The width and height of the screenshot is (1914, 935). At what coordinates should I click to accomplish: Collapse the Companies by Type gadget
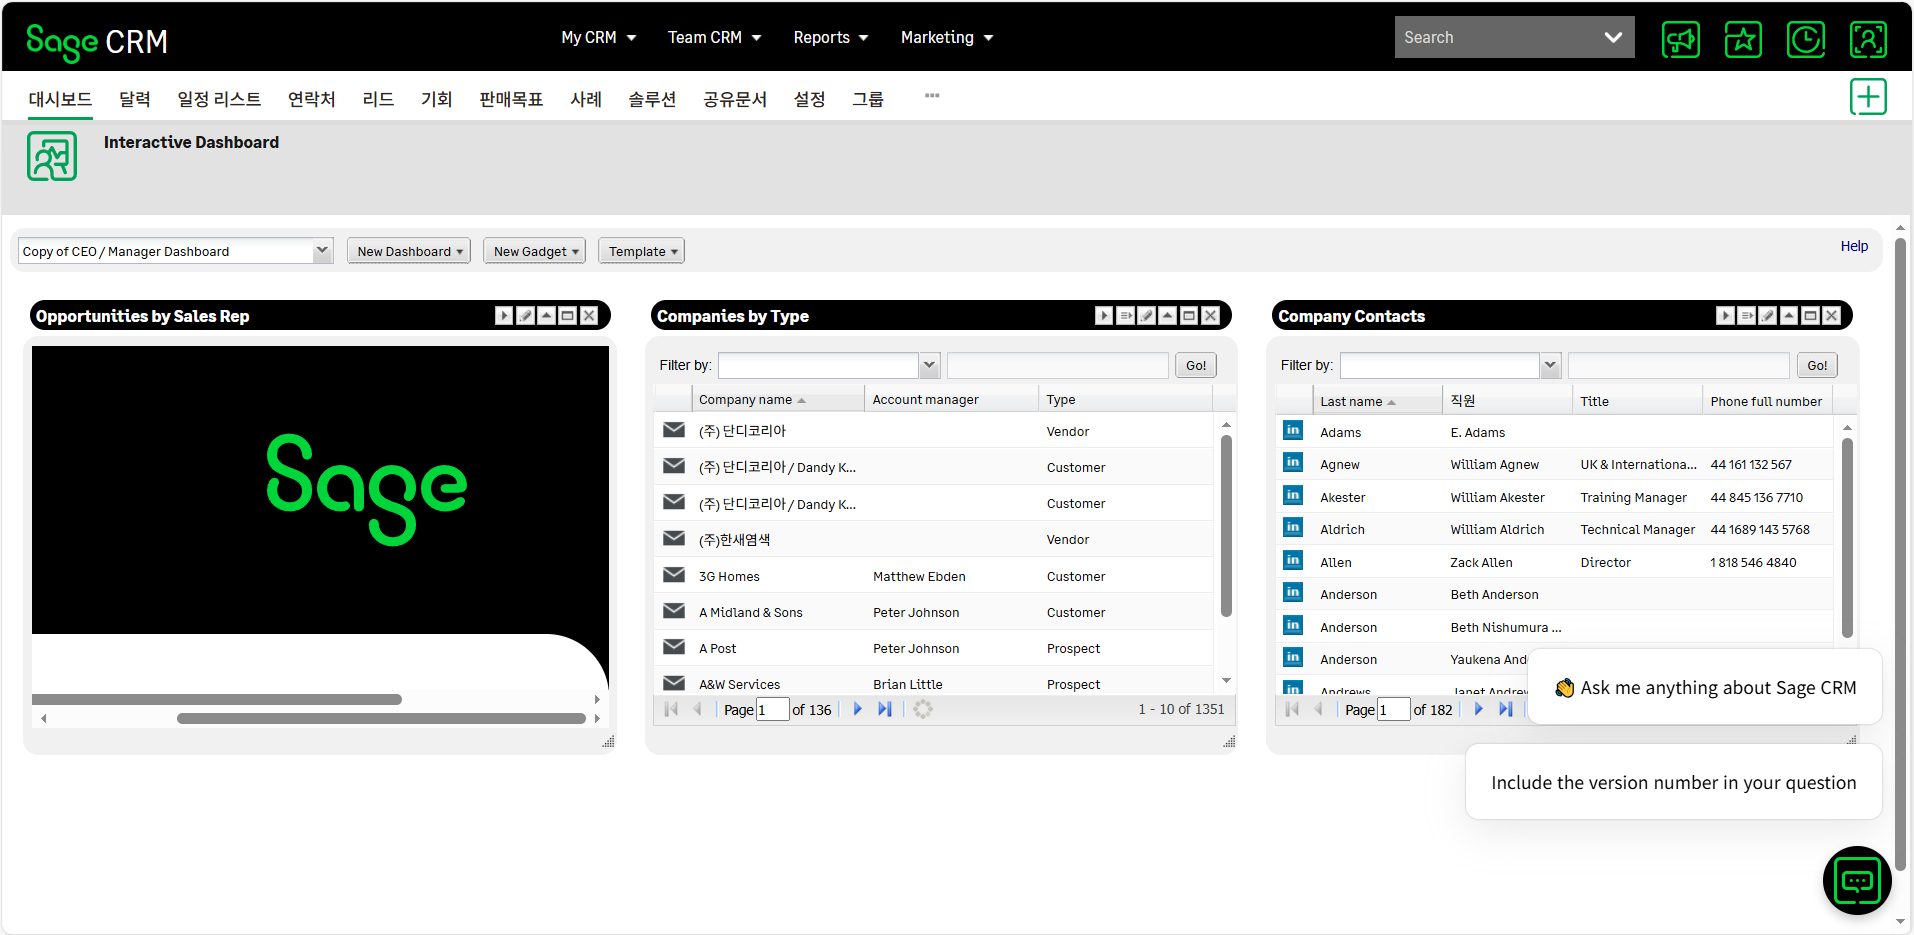(x=1167, y=316)
